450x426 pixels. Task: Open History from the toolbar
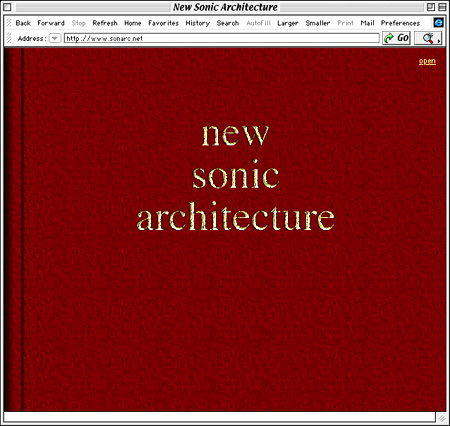(x=198, y=23)
